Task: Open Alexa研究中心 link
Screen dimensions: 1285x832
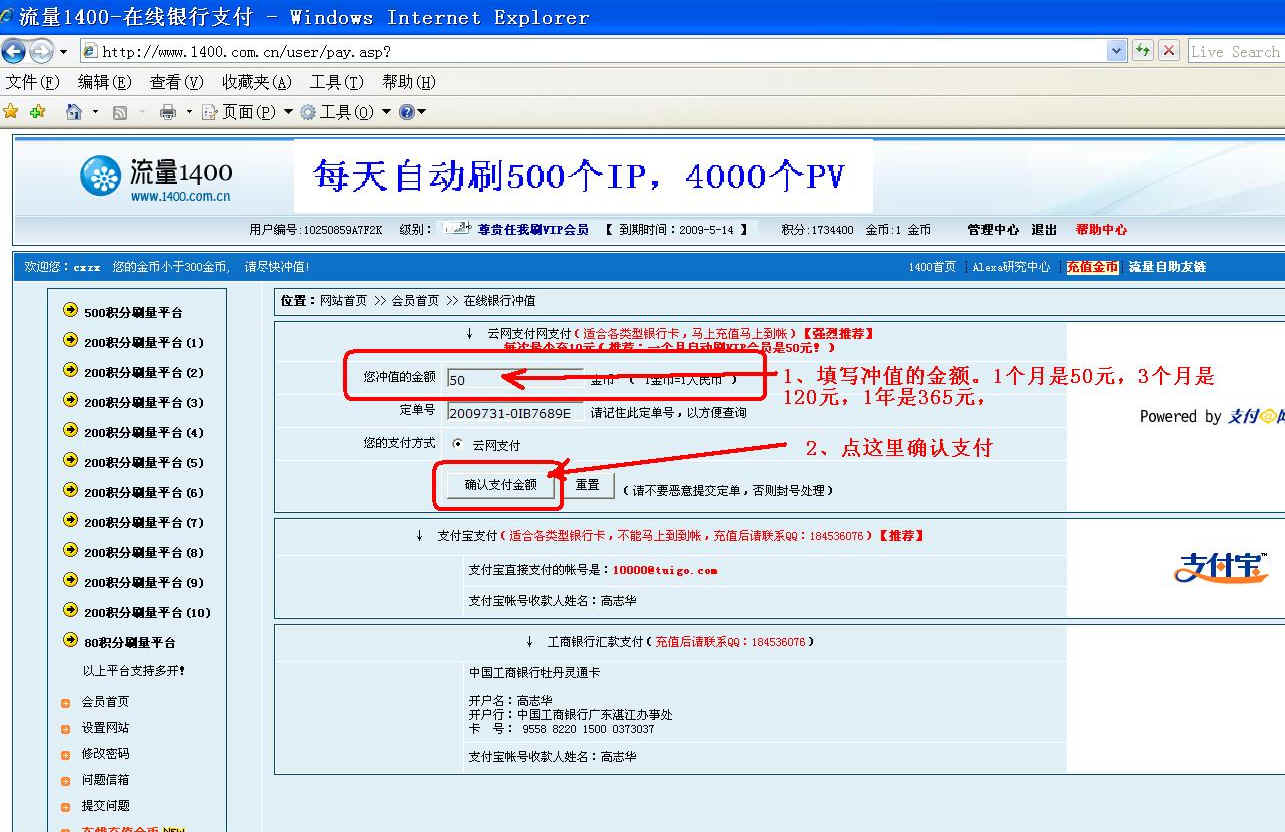Action: click(1011, 267)
